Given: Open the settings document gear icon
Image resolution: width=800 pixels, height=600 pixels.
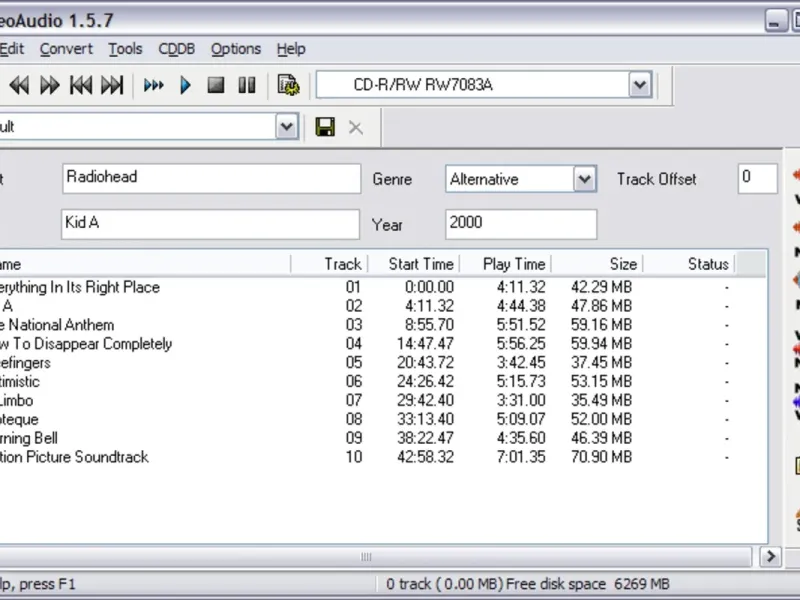Looking at the screenshot, I should pyautogui.click(x=288, y=85).
